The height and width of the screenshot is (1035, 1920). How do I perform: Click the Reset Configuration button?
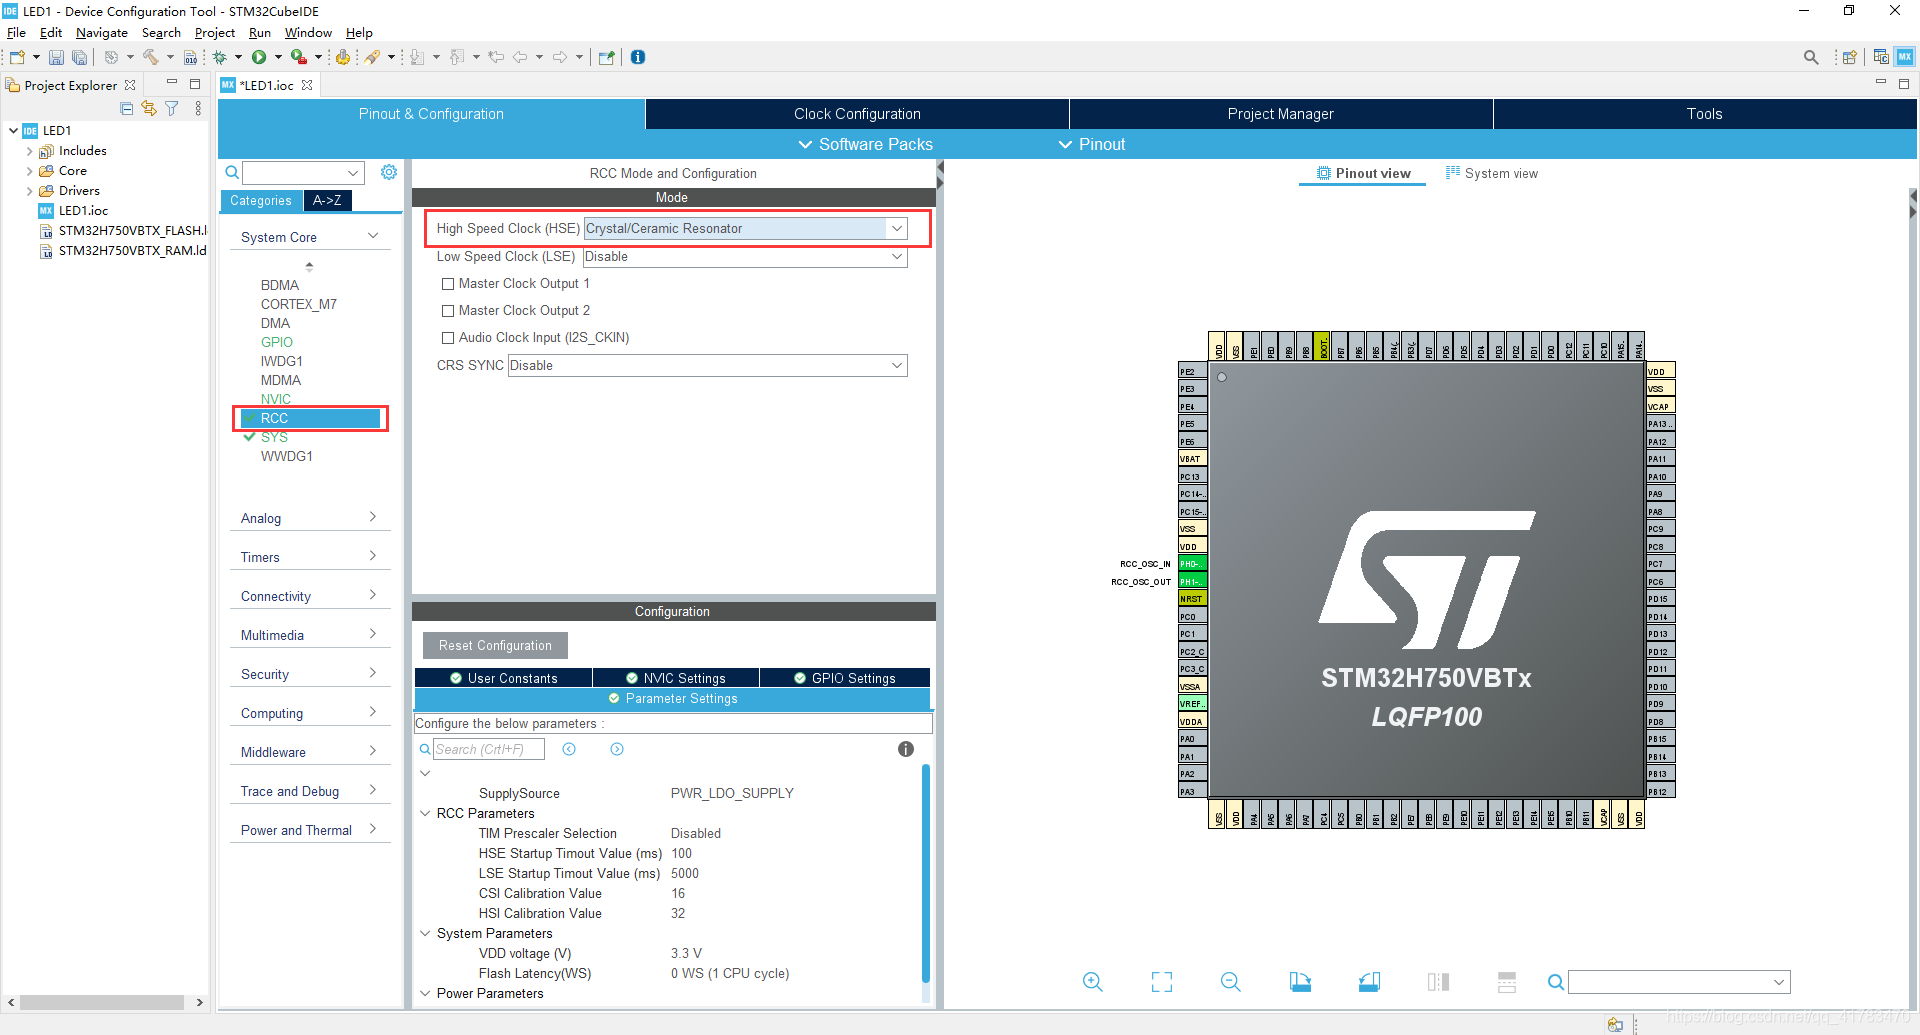pyautogui.click(x=495, y=645)
